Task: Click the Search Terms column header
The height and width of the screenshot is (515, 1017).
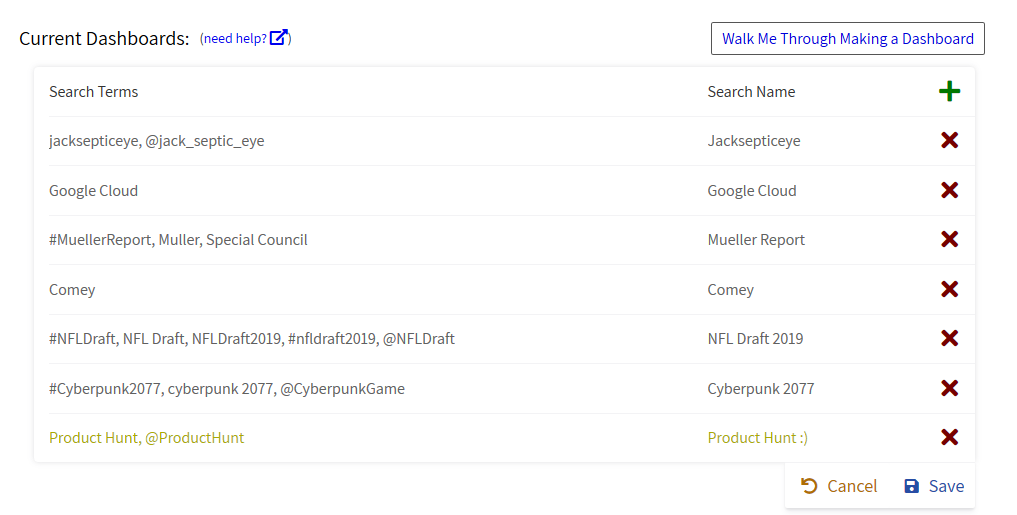Action: (x=93, y=91)
